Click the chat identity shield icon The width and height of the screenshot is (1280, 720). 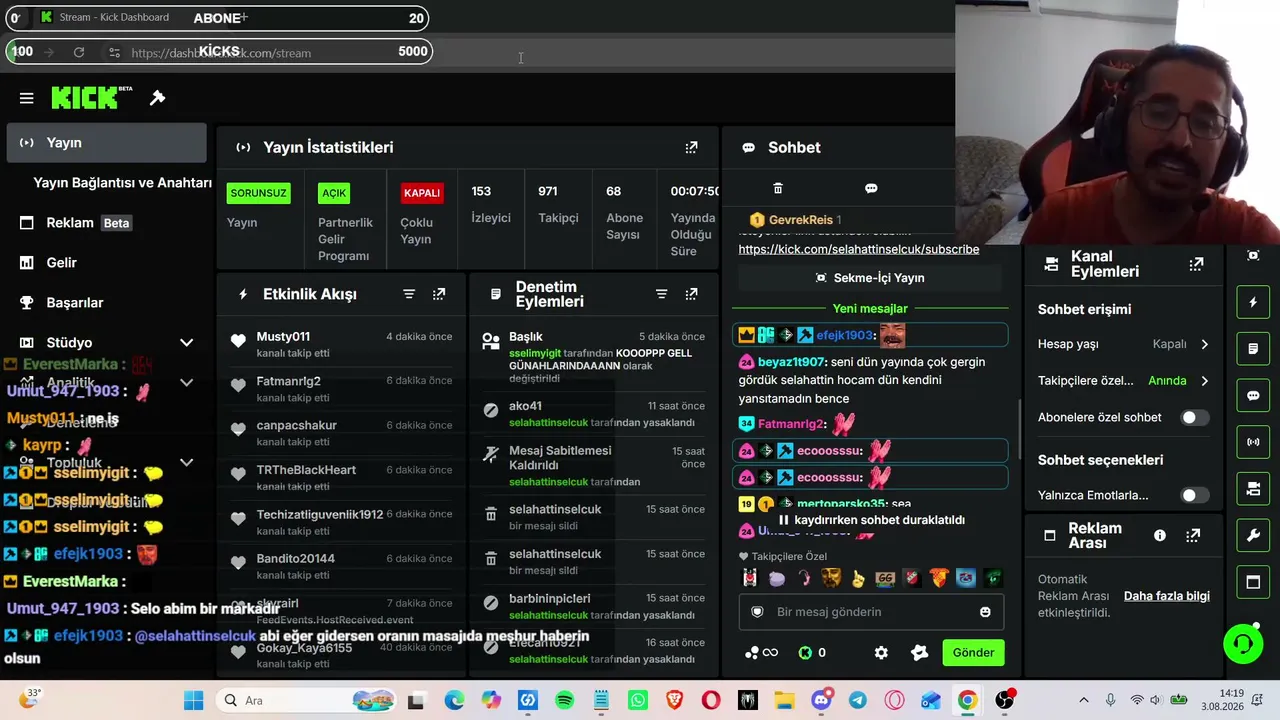757,612
